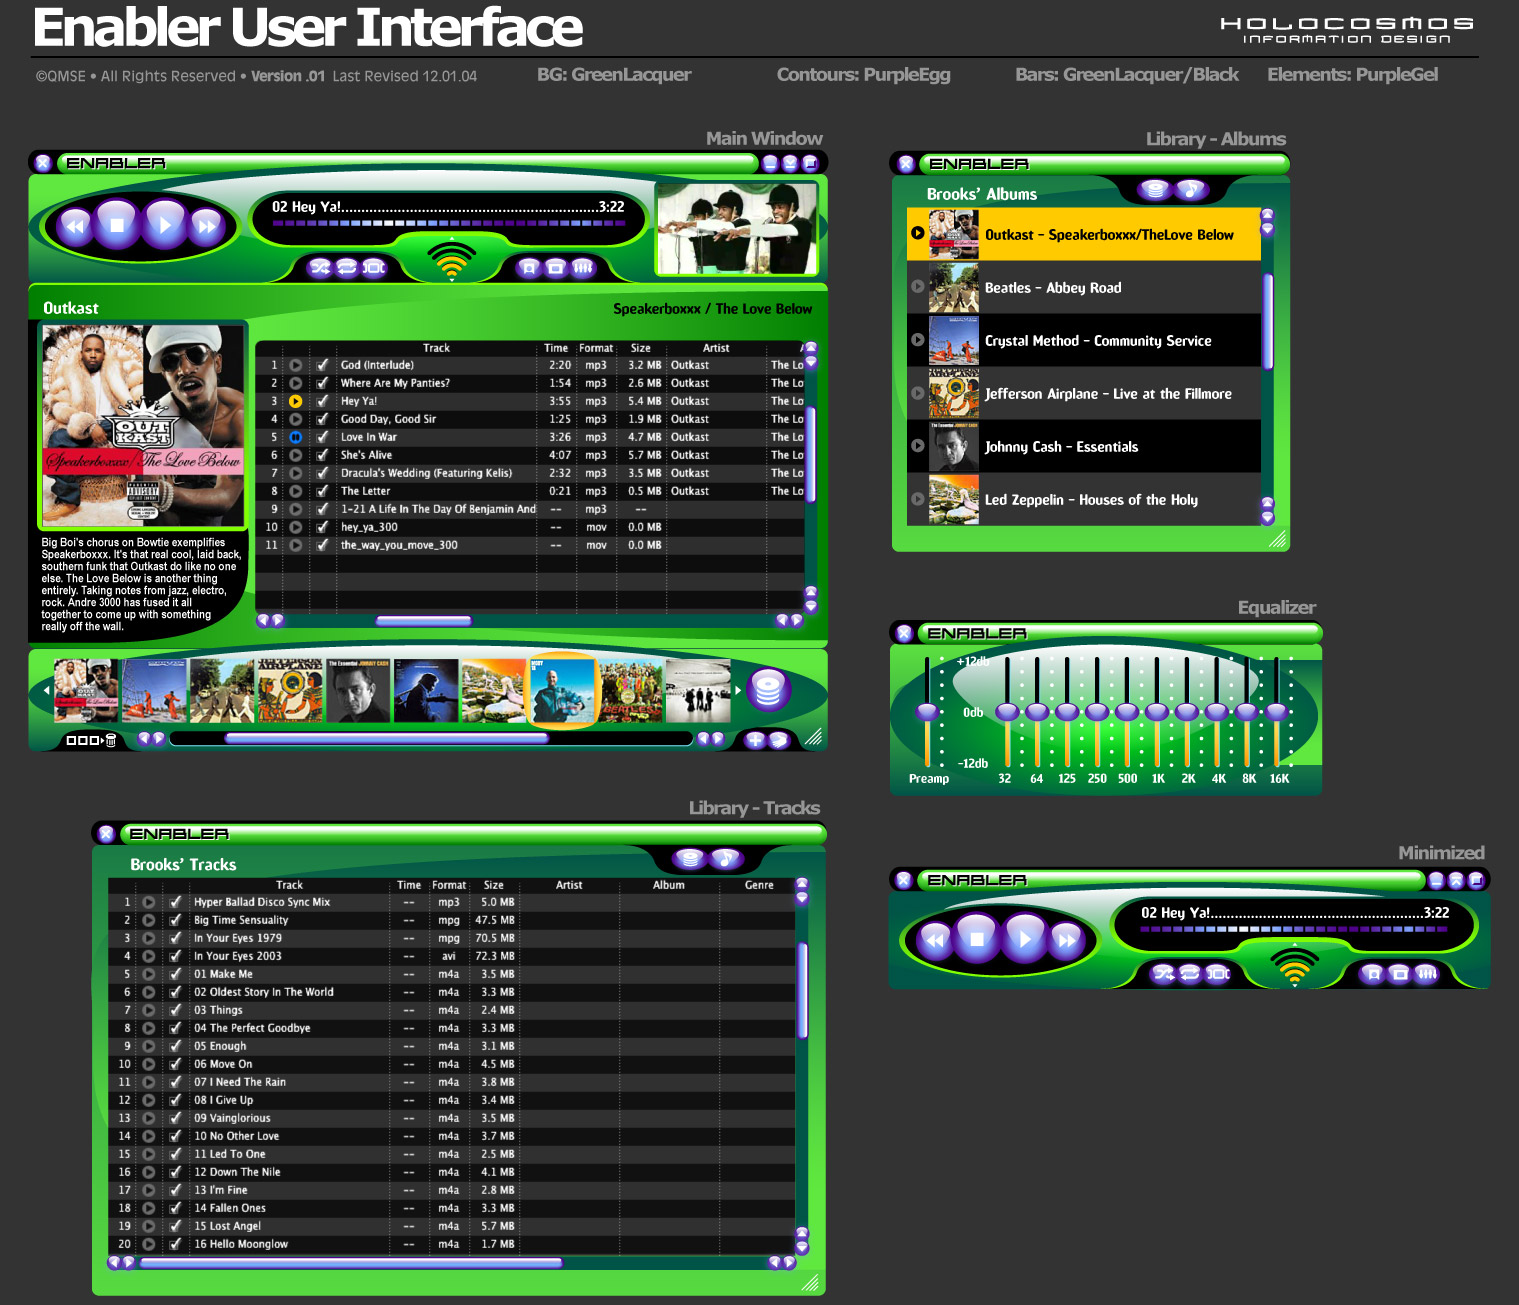Click scroll-up arrow atop Library Albums list

pos(1267,214)
